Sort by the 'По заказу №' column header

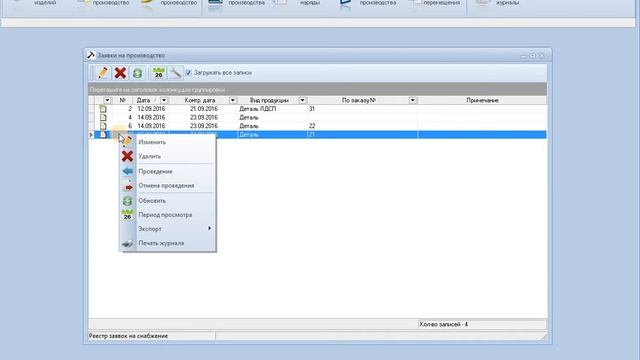pyautogui.click(x=359, y=100)
